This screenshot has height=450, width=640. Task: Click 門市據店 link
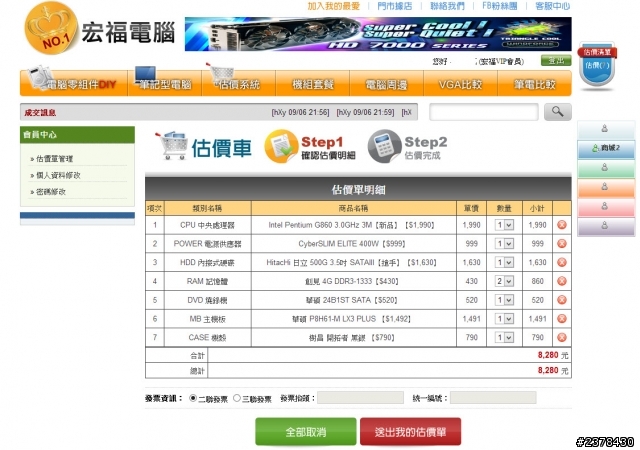pyautogui.click(x=394, y=6)
